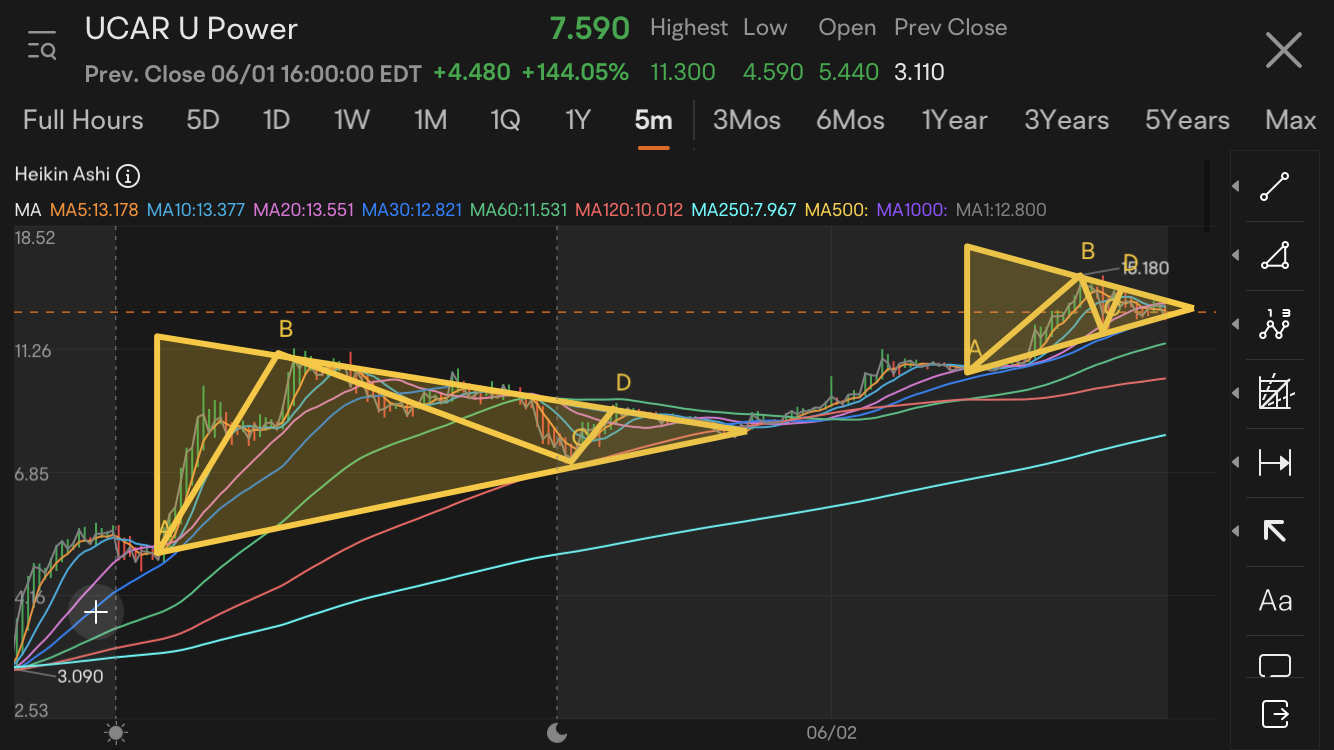Image resolution: width=1334 pixels, height=750 pixels.
Task: Open the Heikin Ashi info icon
Action: [127, 176]
